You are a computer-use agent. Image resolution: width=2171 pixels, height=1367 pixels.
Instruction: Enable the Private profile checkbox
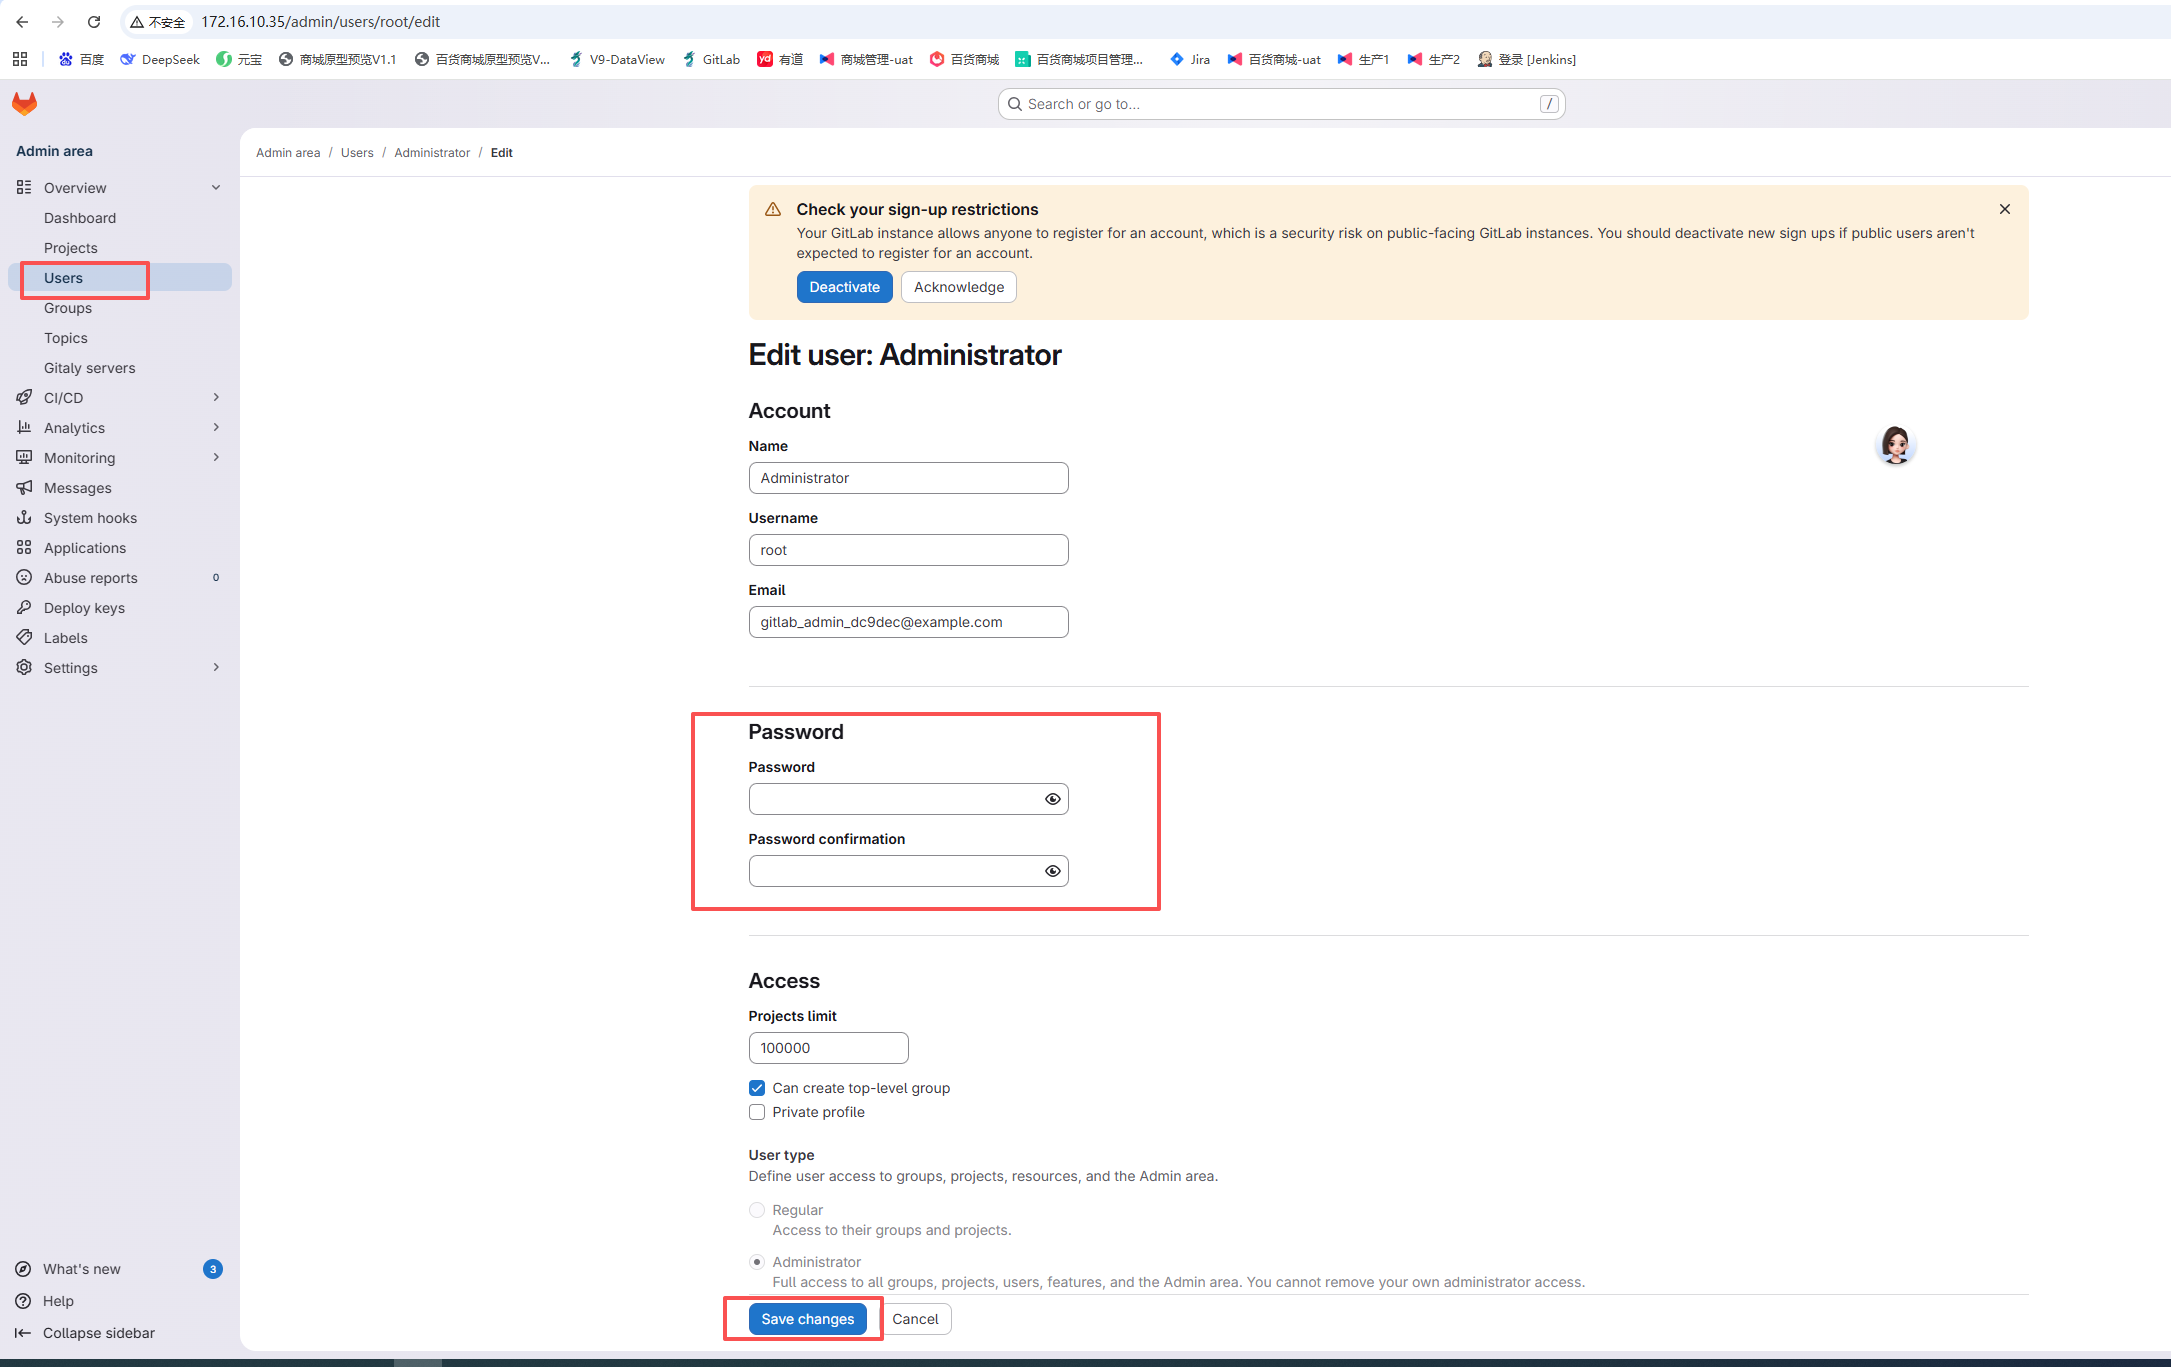[x=757, y=1112]
